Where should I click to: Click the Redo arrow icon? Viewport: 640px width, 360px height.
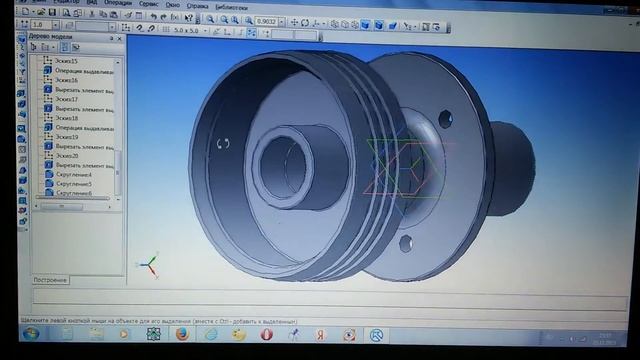tap(163, 17)
